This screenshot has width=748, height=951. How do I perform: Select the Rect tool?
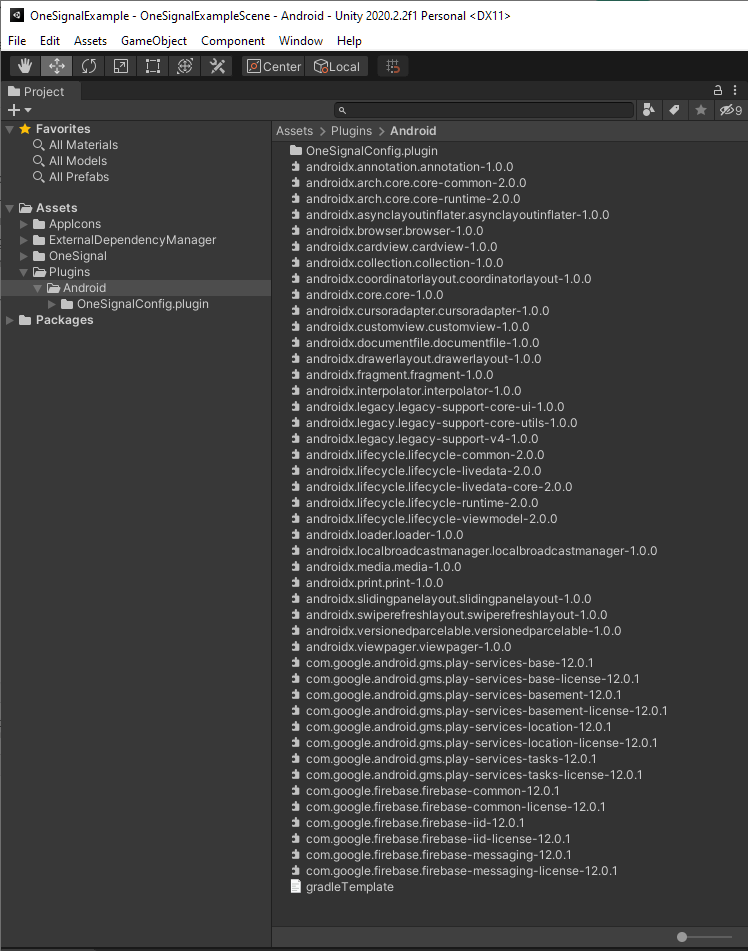[153, 66]
